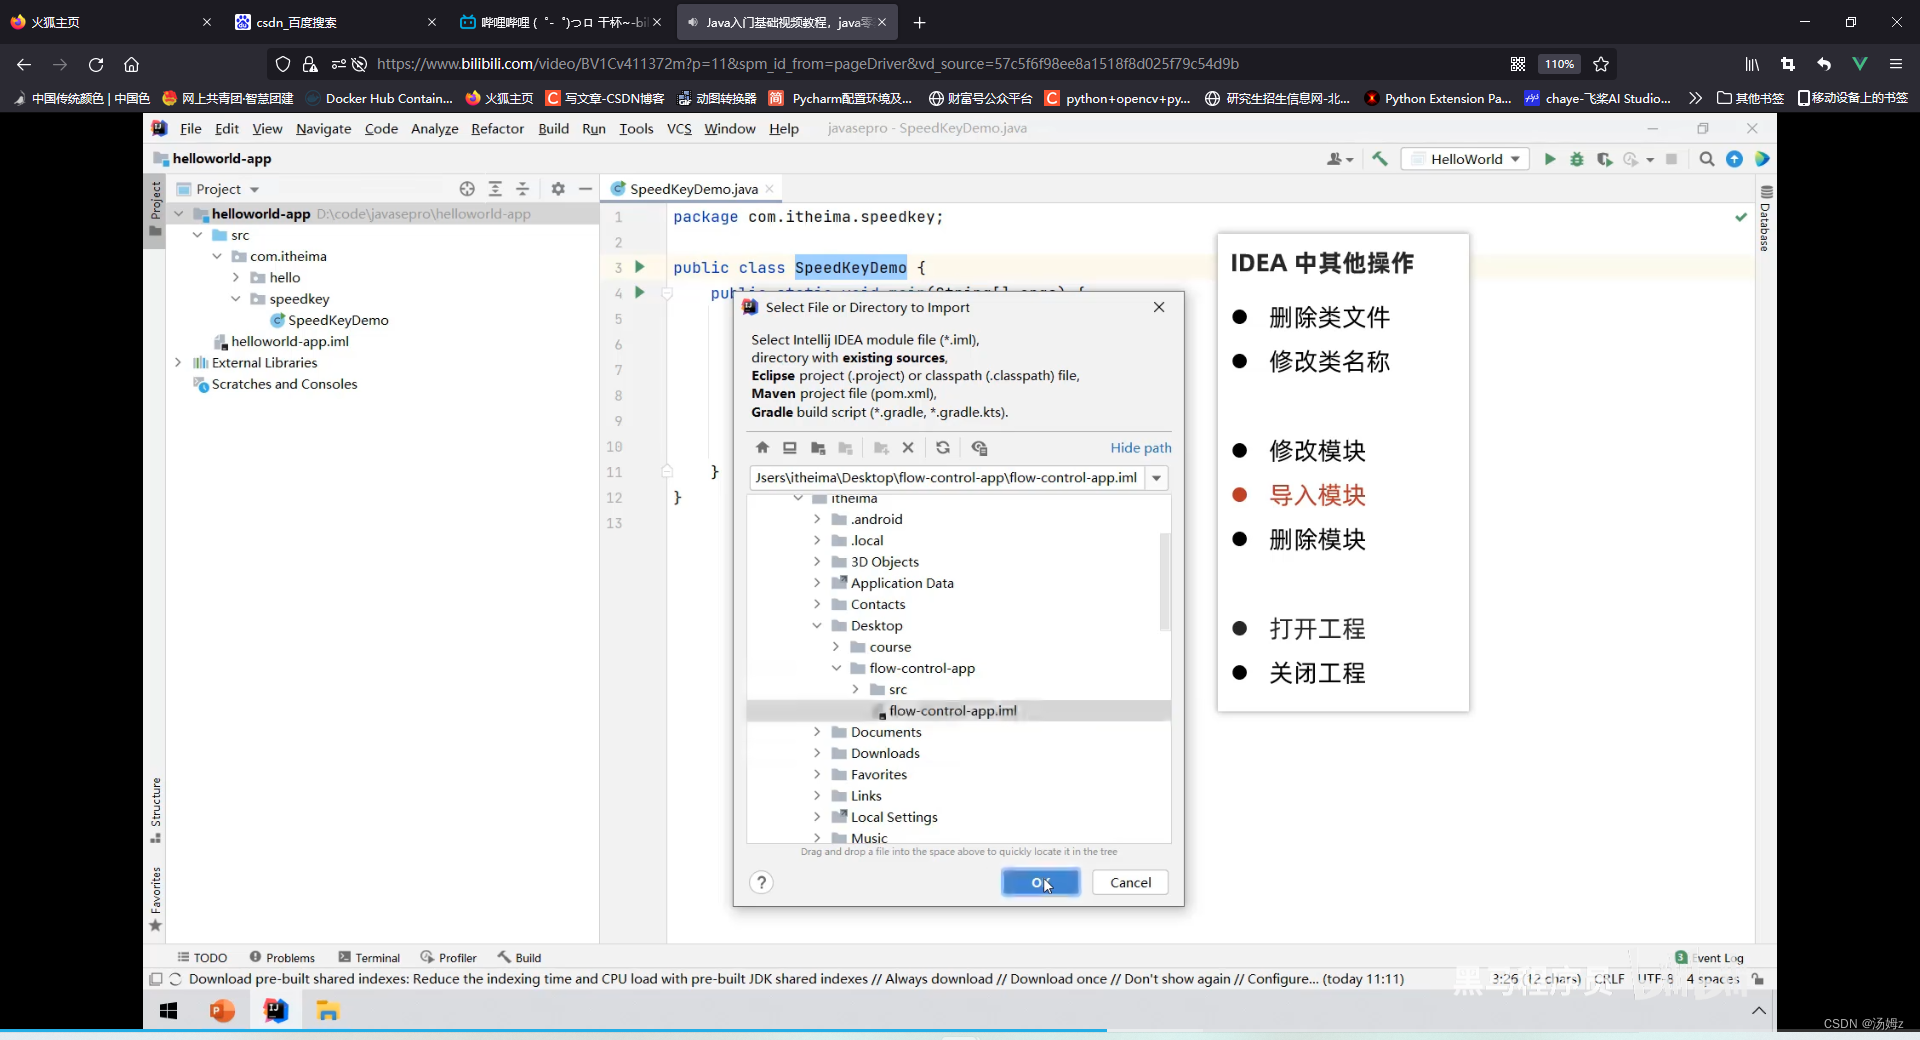This screenshot has height=1040, width=1920.
Task: Jump to desktop directory icon in dialog
Action: point(790,448)
